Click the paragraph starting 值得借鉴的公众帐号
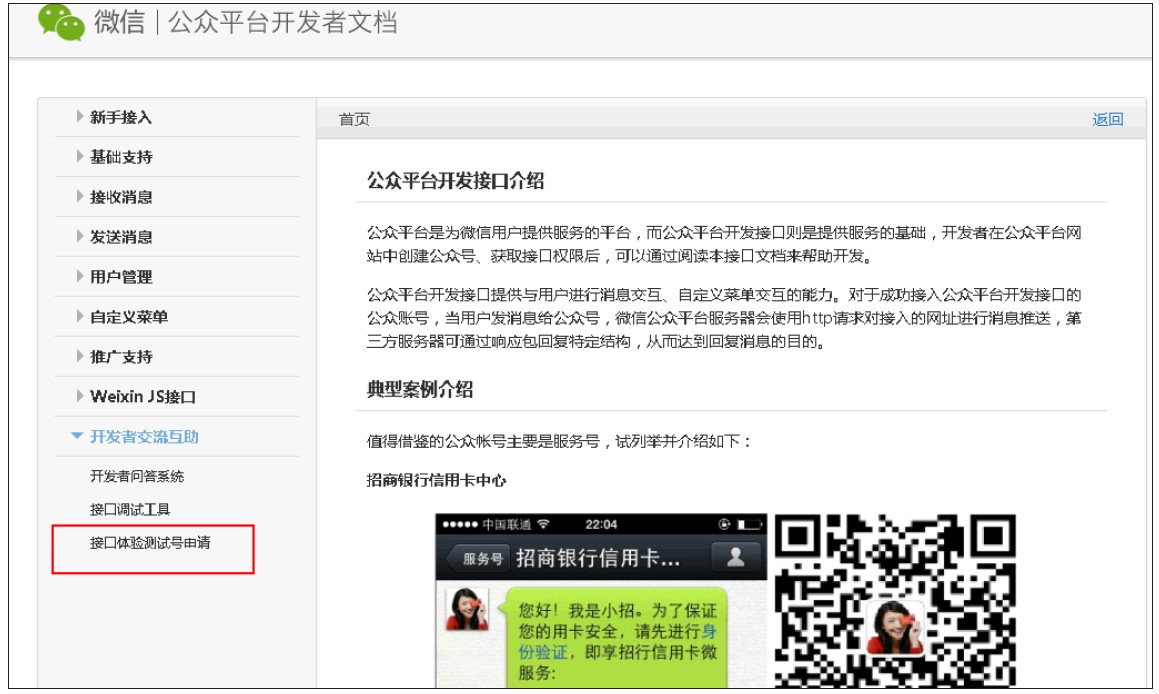This screenshot has width=1159, height=694. [560, 441]
